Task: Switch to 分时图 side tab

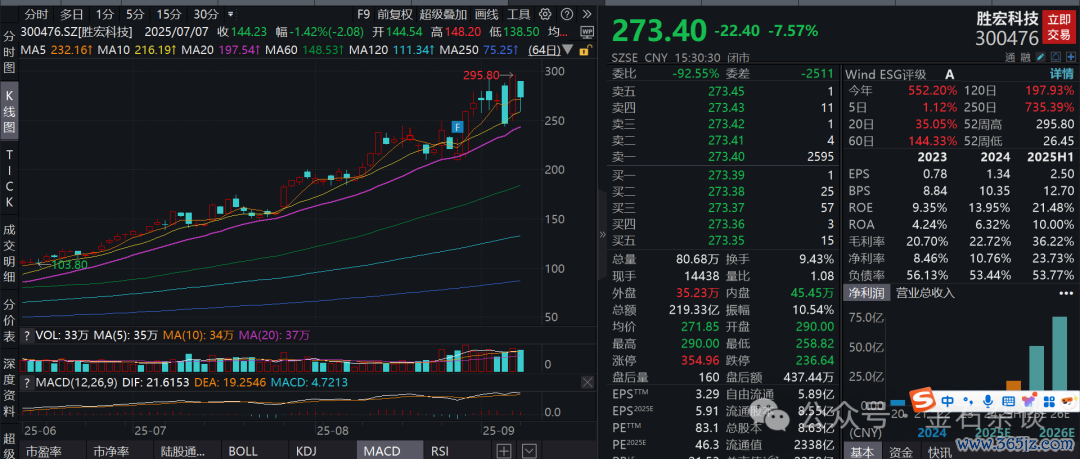Action: (x=10, y=52)
